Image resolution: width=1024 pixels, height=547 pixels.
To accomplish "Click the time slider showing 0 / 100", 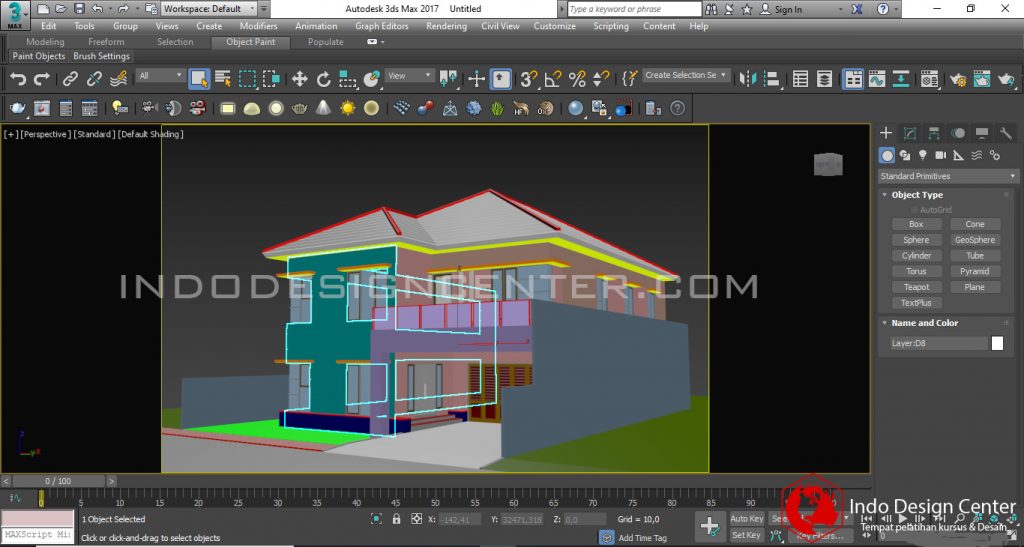I will point(57,481).
